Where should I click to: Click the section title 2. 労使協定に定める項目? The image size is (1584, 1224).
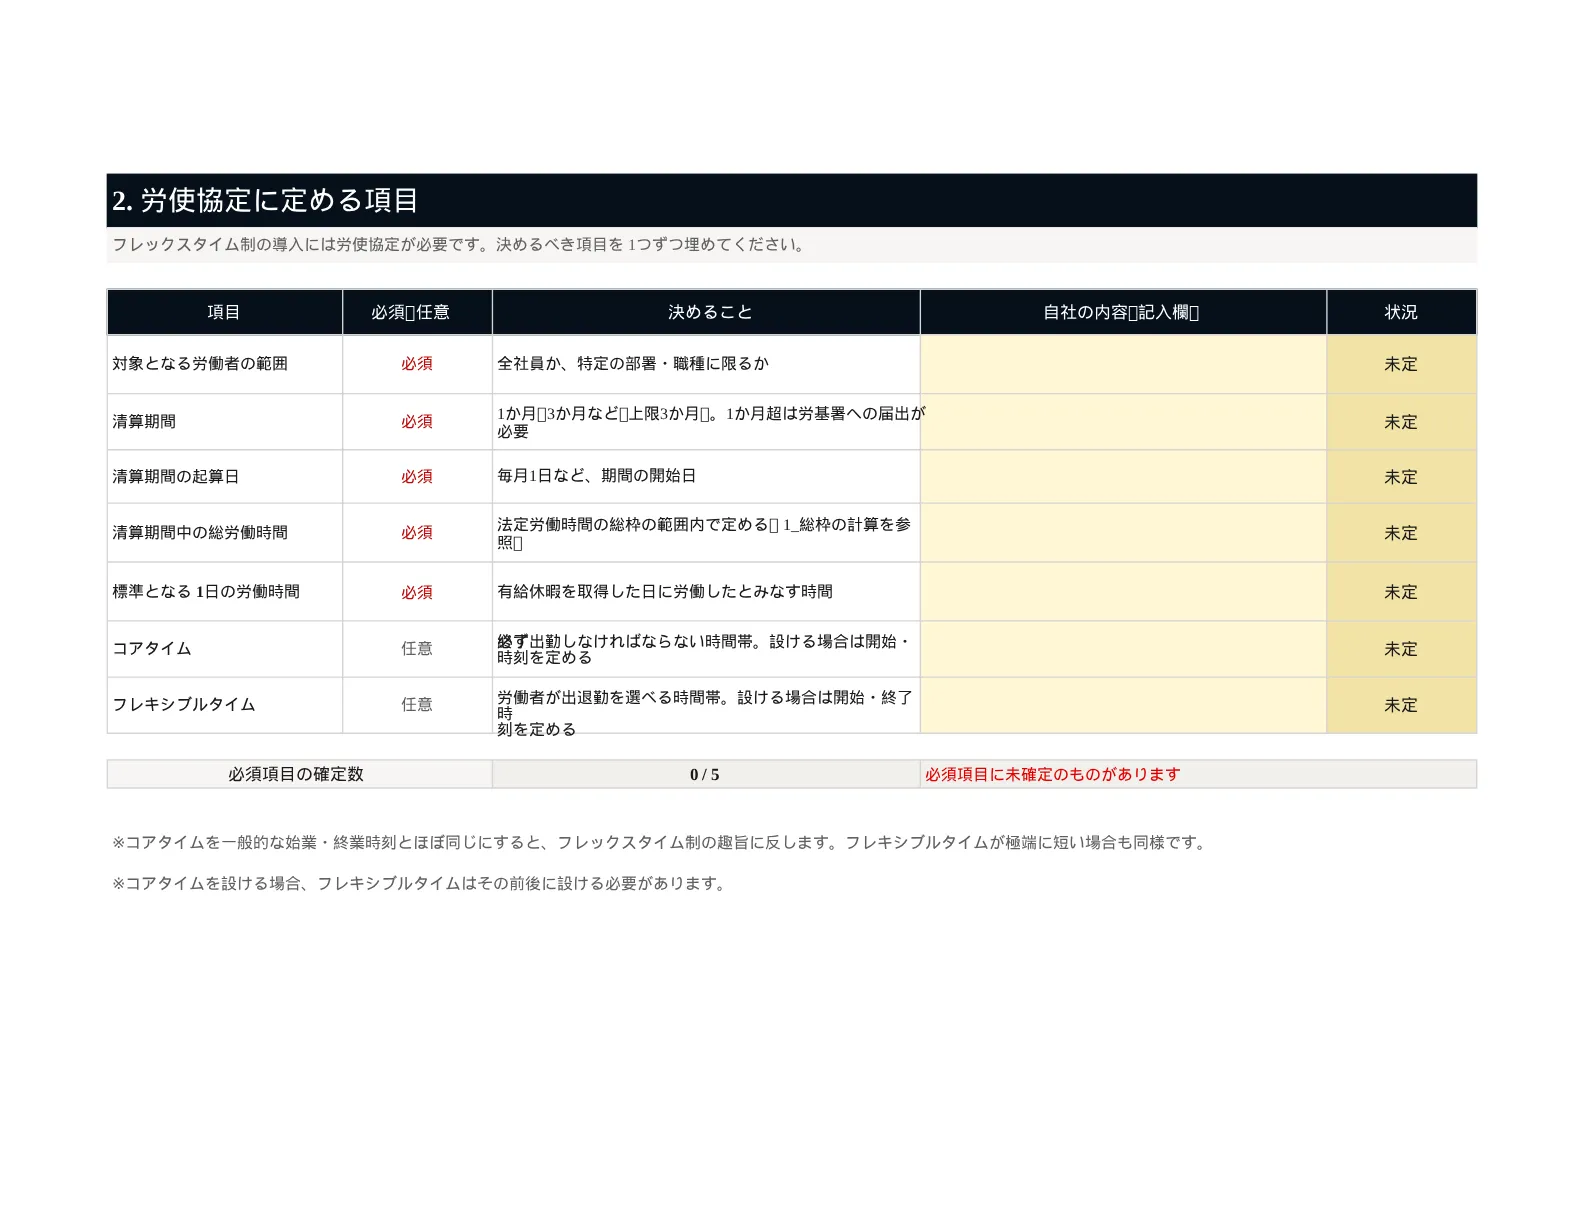265,200
